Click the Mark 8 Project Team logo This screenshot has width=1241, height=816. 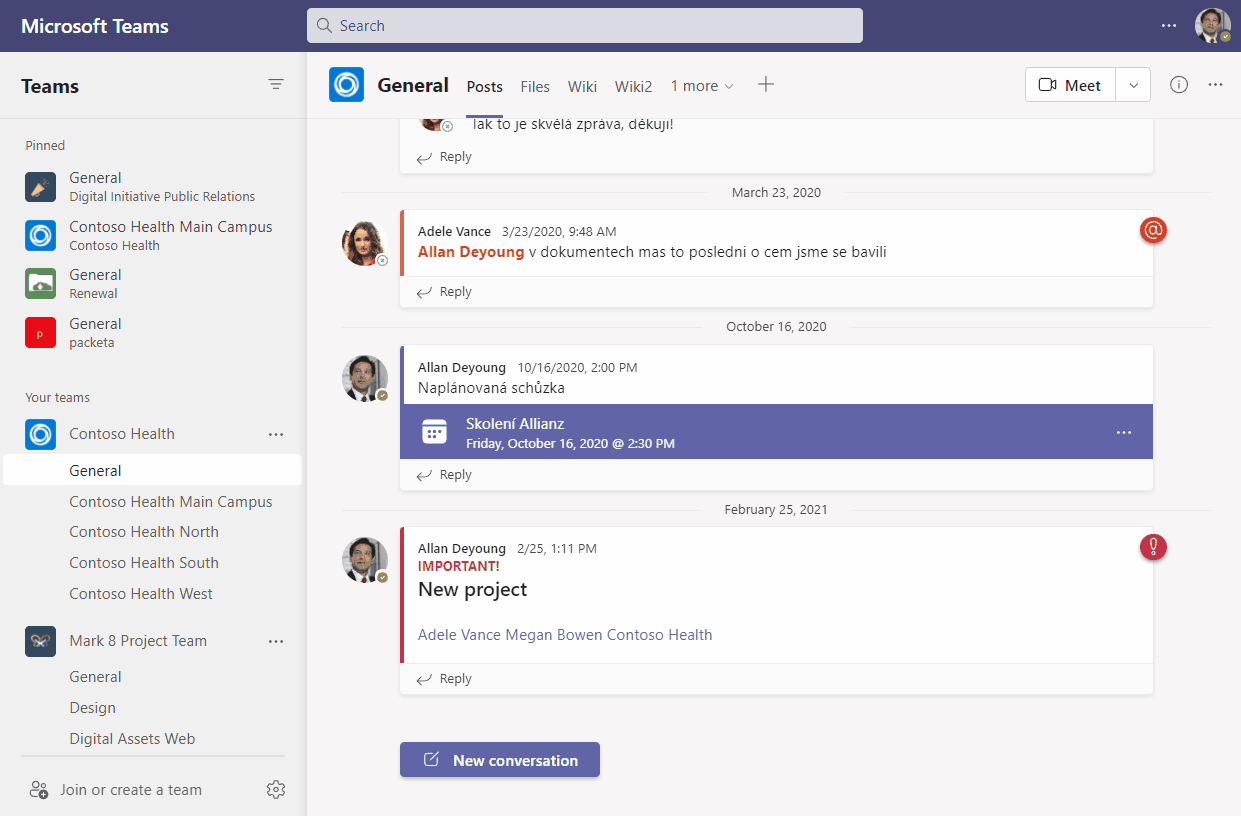40,641
